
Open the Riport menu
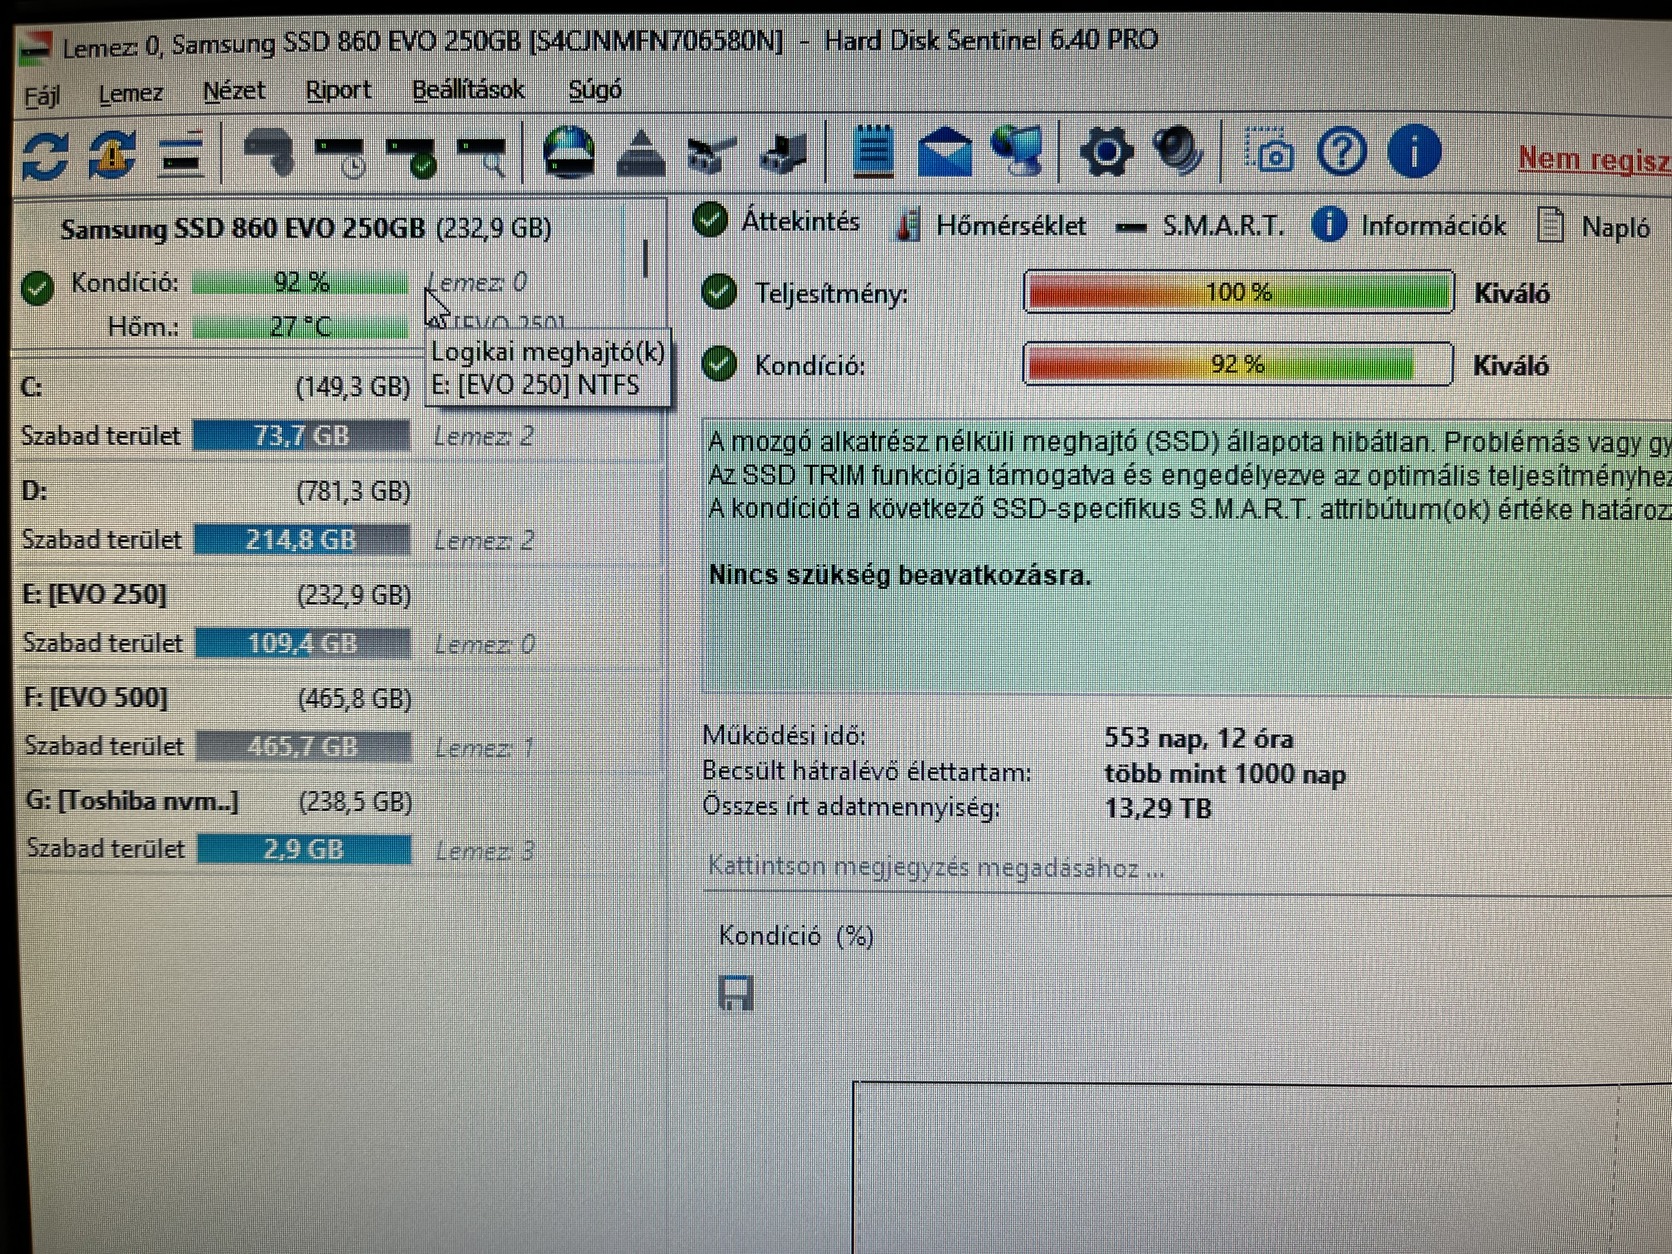pyautogui.click(x=338, y=90)
